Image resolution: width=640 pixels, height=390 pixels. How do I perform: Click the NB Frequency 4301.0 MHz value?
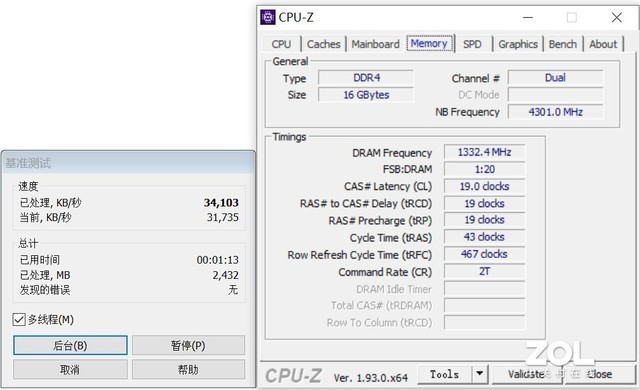click(x=556, y=112)
